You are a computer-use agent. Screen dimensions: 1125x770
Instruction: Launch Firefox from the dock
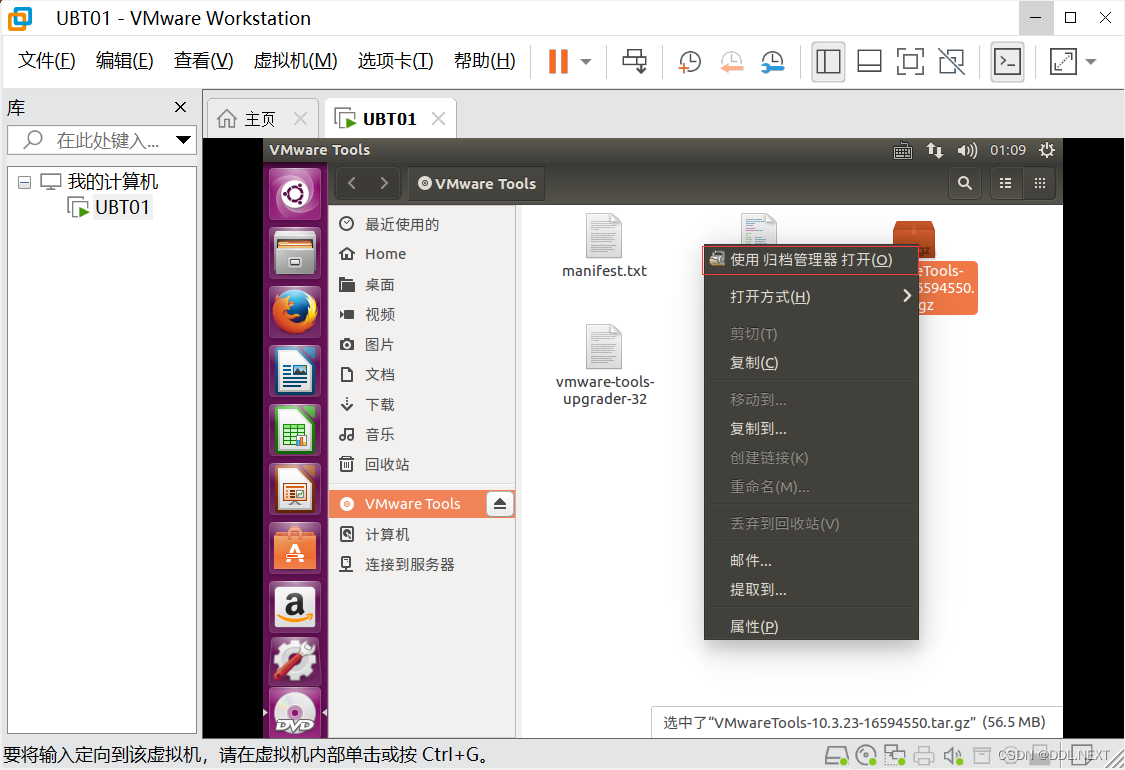(x=295, y=311)
